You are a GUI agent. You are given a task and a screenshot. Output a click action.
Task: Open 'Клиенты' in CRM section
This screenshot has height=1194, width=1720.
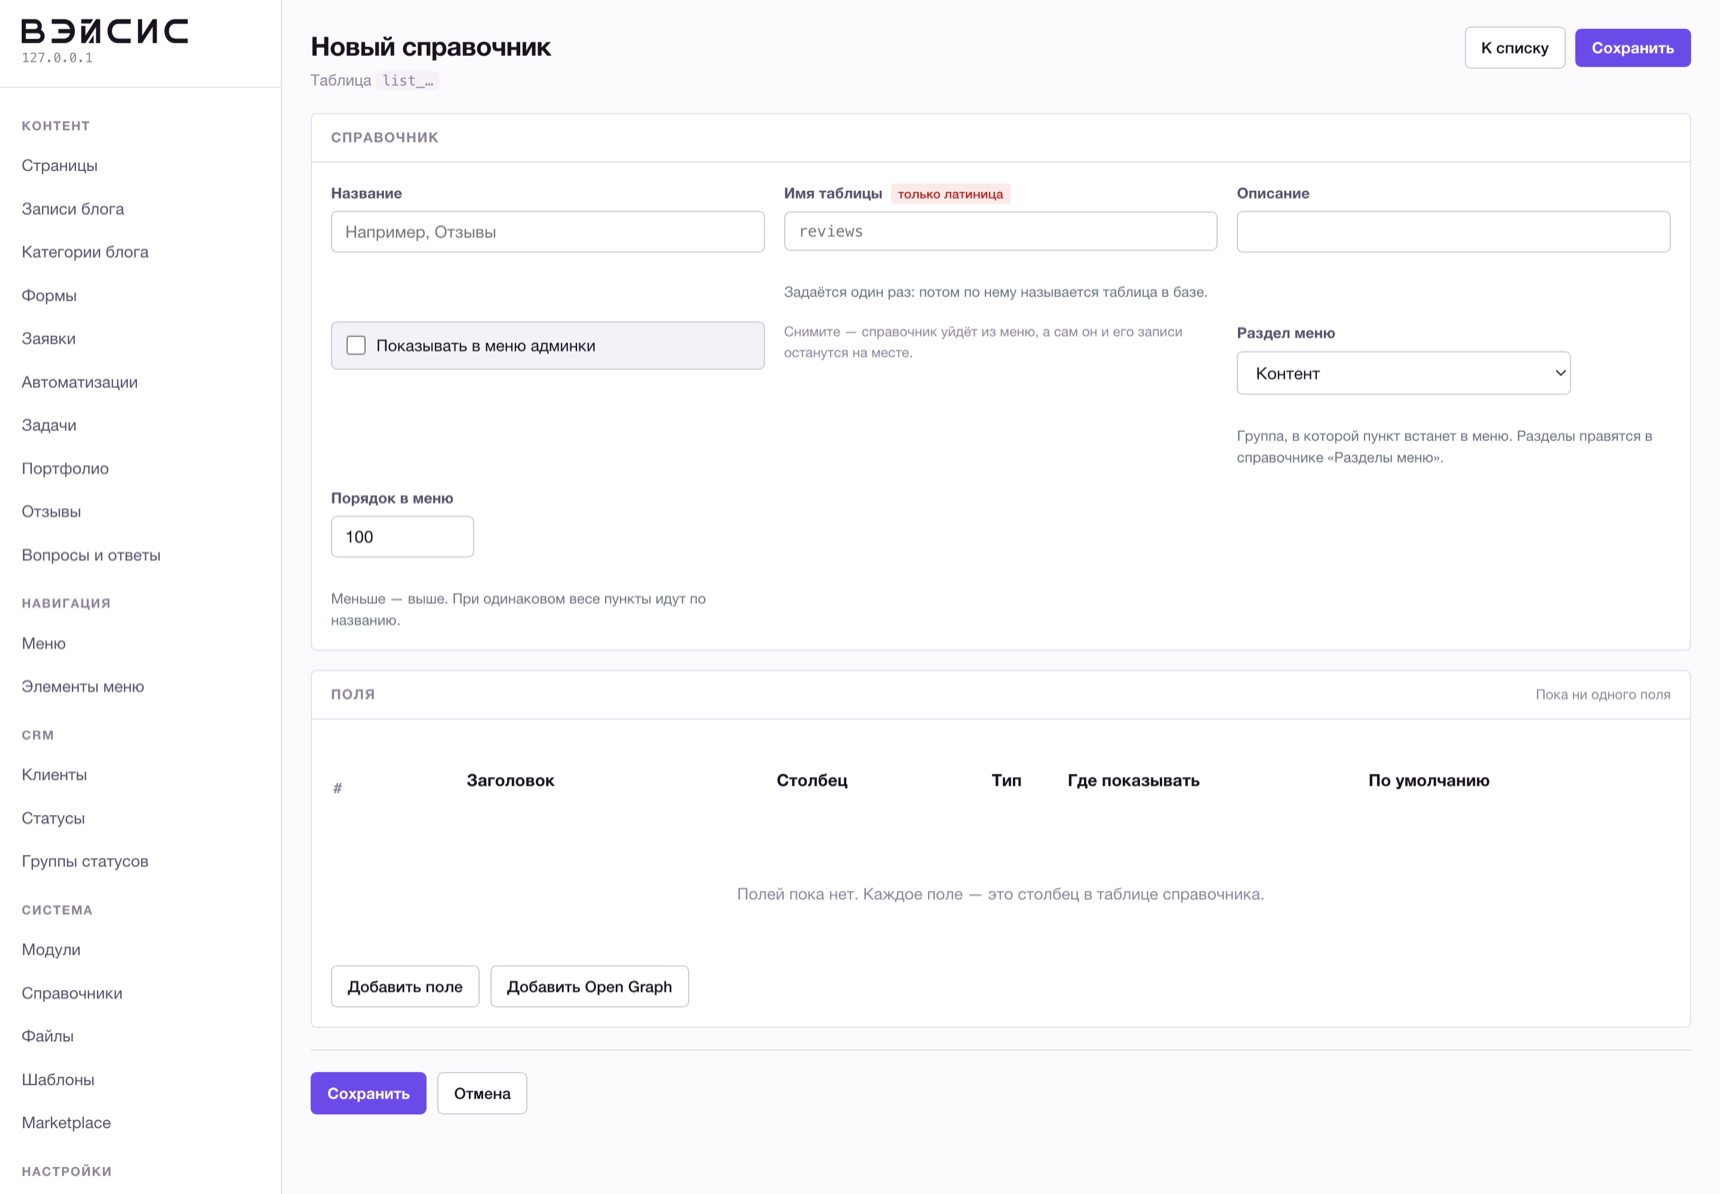point(54,774)
